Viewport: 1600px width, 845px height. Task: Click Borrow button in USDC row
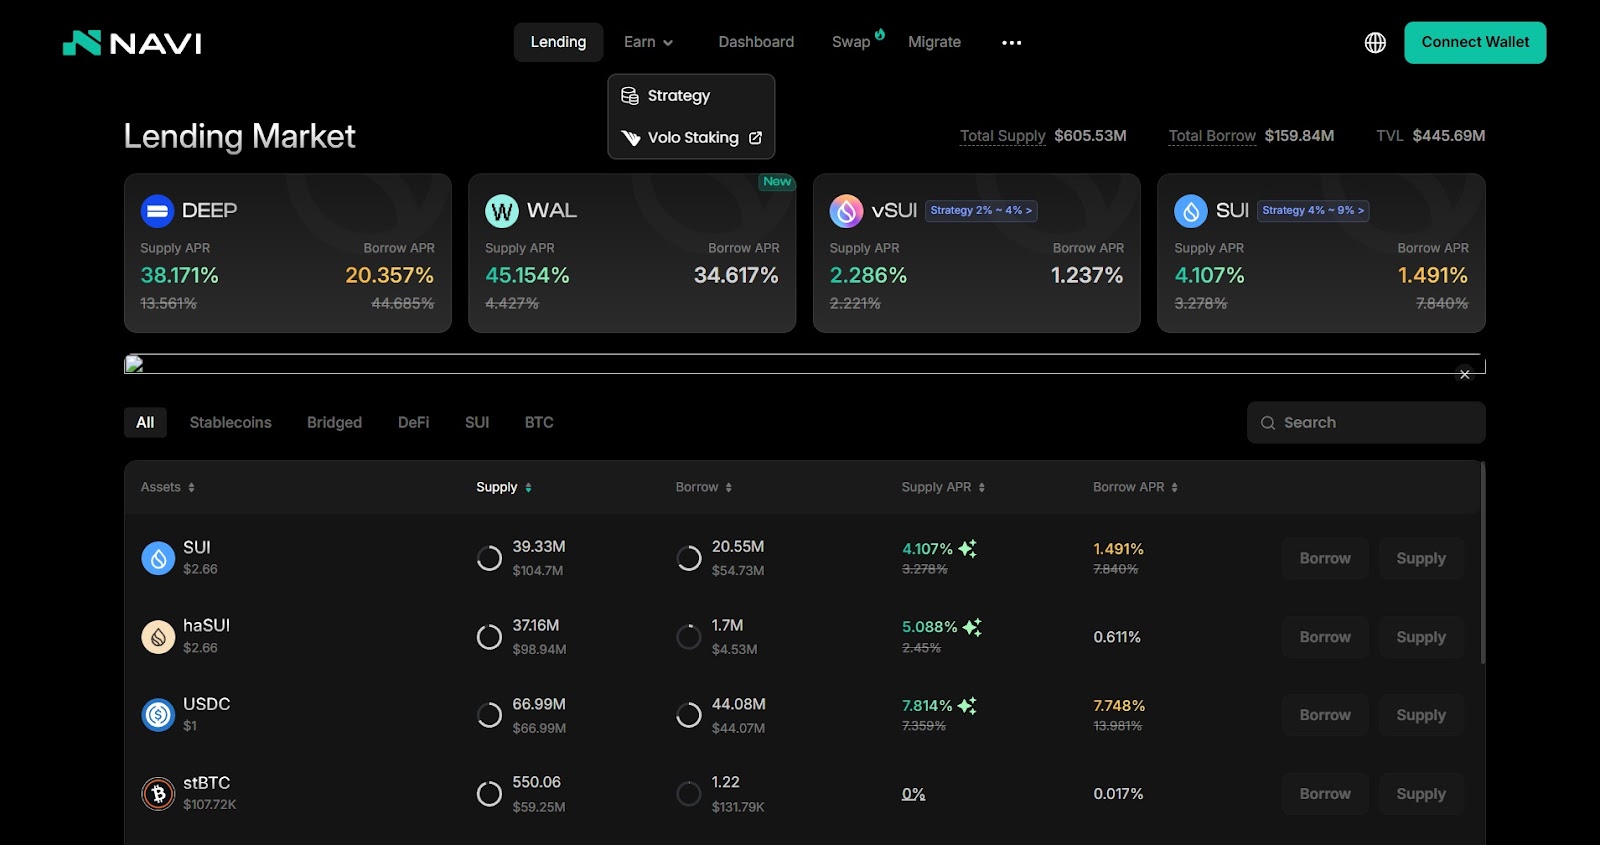(x=1325, y=715)
